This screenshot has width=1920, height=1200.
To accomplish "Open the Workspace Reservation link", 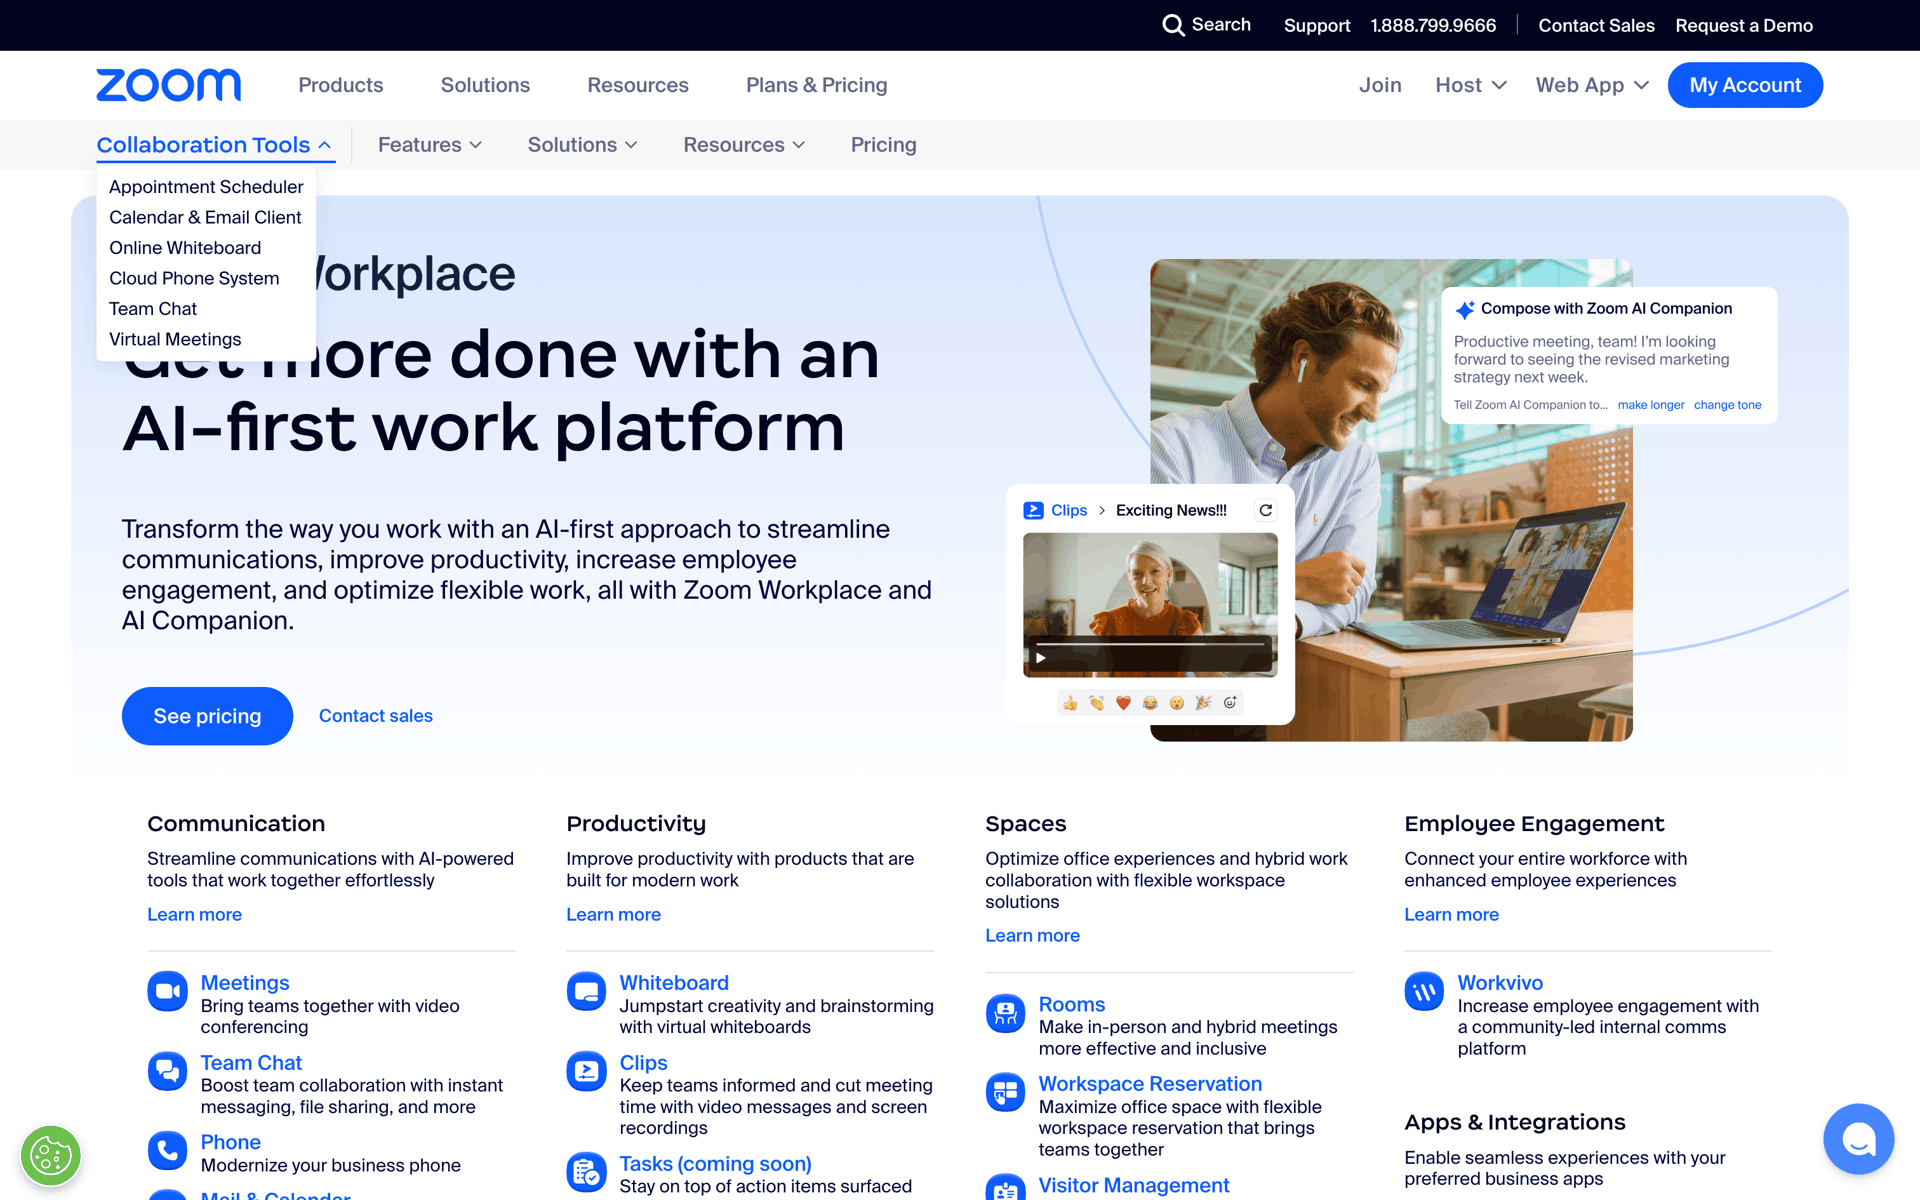I will pos(1150,1084).
